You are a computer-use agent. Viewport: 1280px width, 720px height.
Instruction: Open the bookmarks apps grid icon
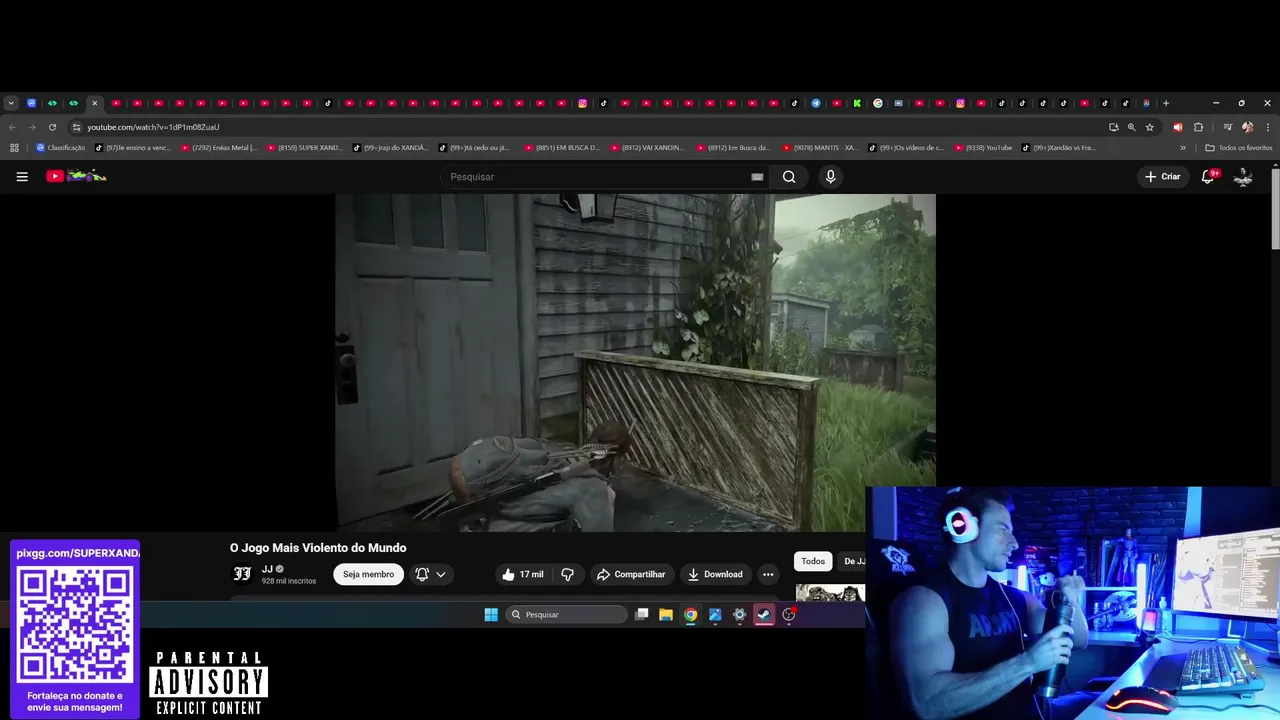point(14,148)
